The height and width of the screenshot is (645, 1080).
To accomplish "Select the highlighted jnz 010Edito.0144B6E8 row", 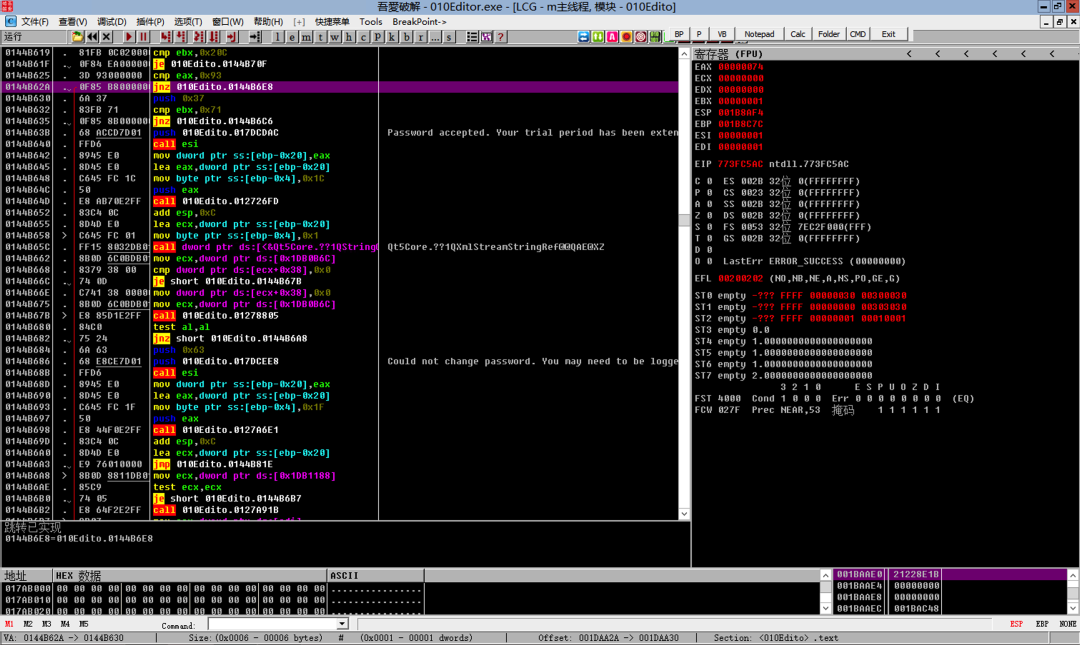I will (x=340, y=87).
